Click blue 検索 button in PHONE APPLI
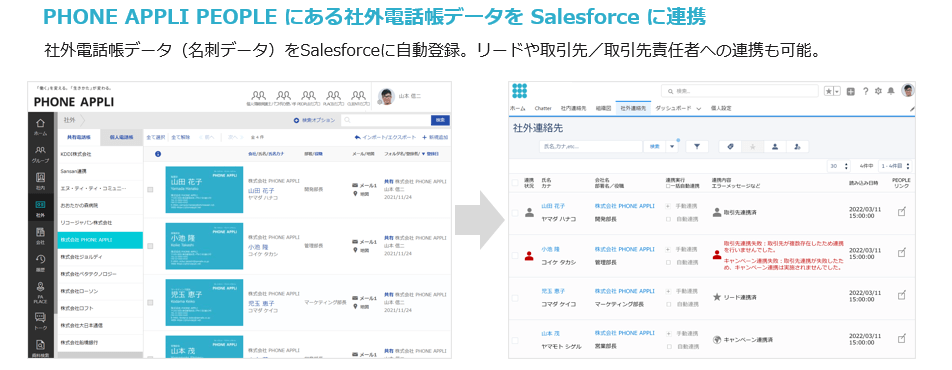This screenshot has width=952, height=370. pyautogui.click(x=440, y=120)
